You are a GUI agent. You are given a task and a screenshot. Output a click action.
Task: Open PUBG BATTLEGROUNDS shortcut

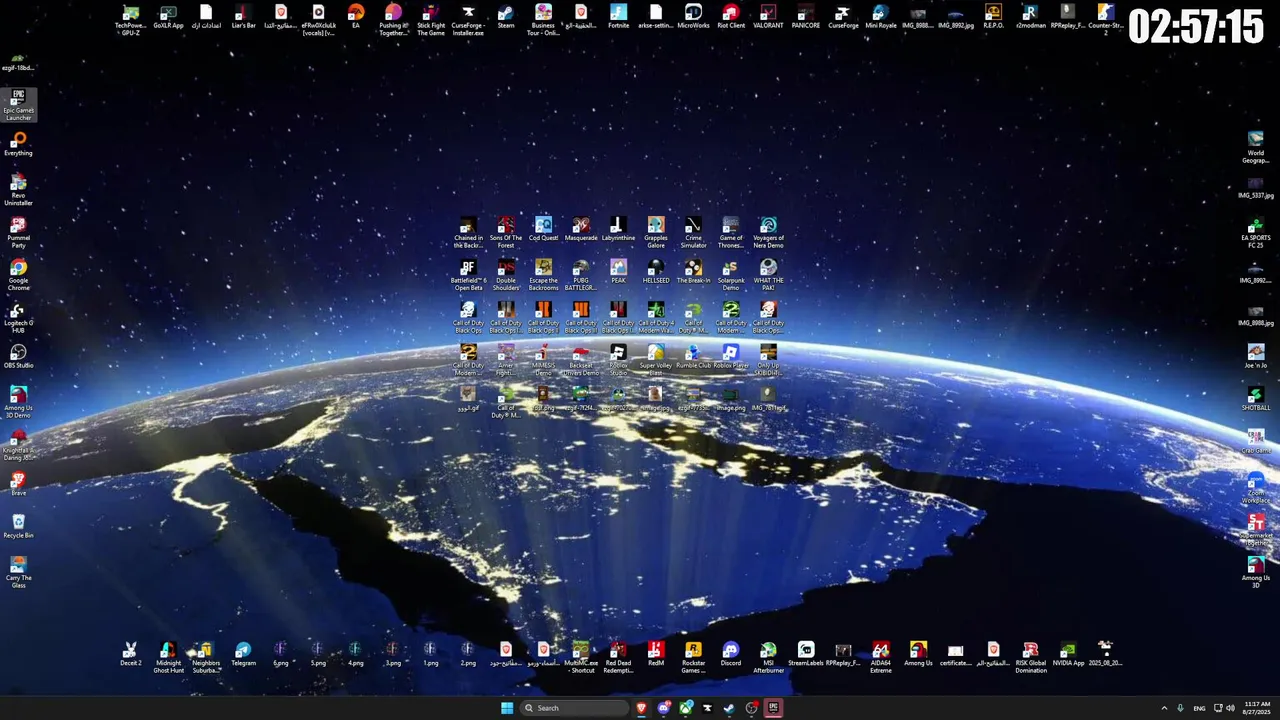tap(581, 275)
